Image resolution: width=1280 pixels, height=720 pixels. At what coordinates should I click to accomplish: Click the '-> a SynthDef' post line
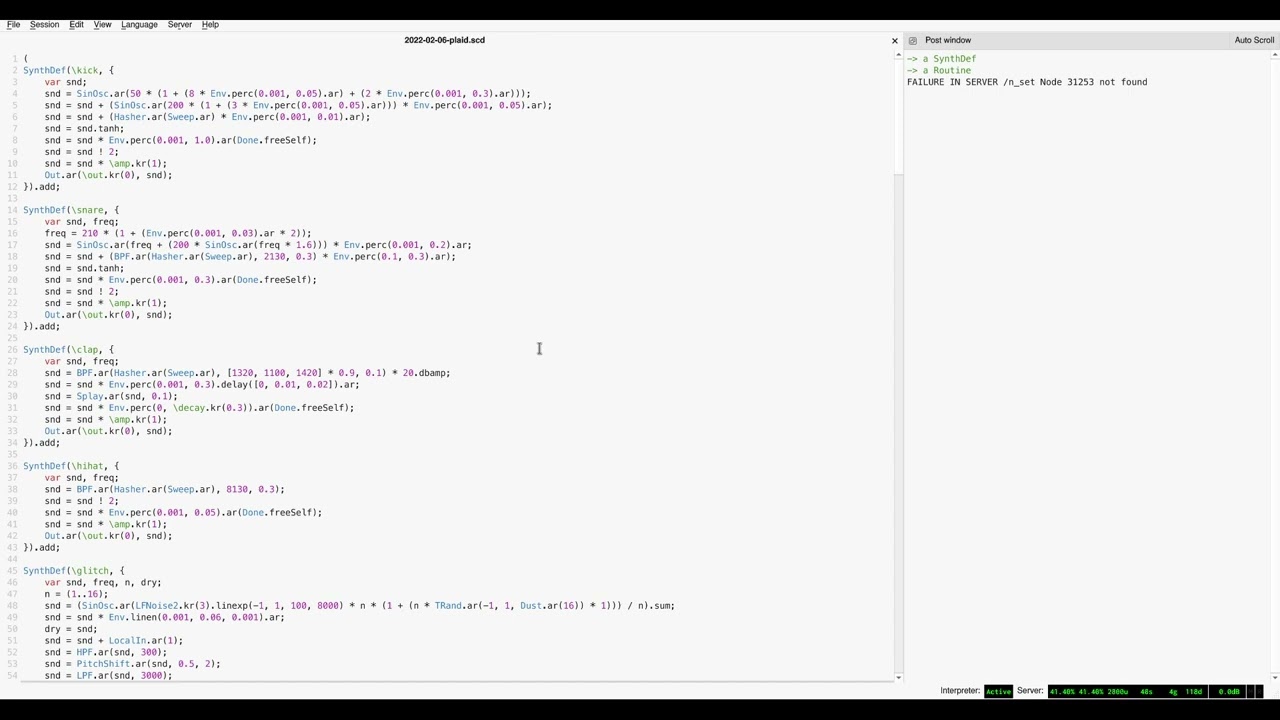941,59
